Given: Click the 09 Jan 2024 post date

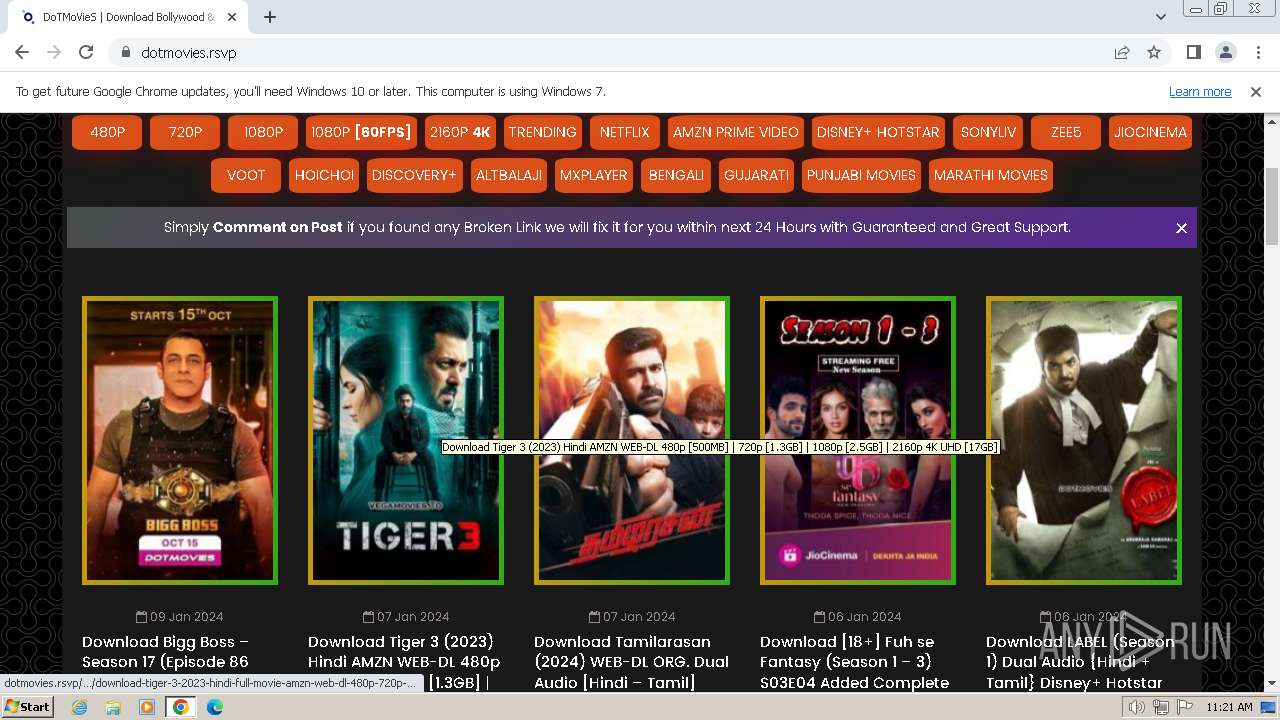Looking at the screenshot, I should [180, 617].
